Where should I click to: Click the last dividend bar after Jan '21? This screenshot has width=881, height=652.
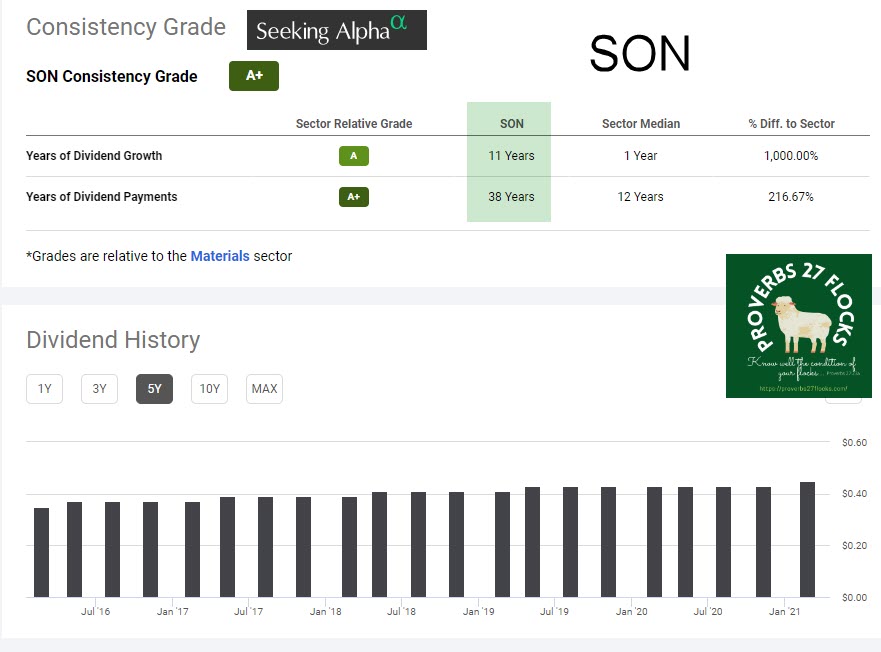click(x=807, y=540)
